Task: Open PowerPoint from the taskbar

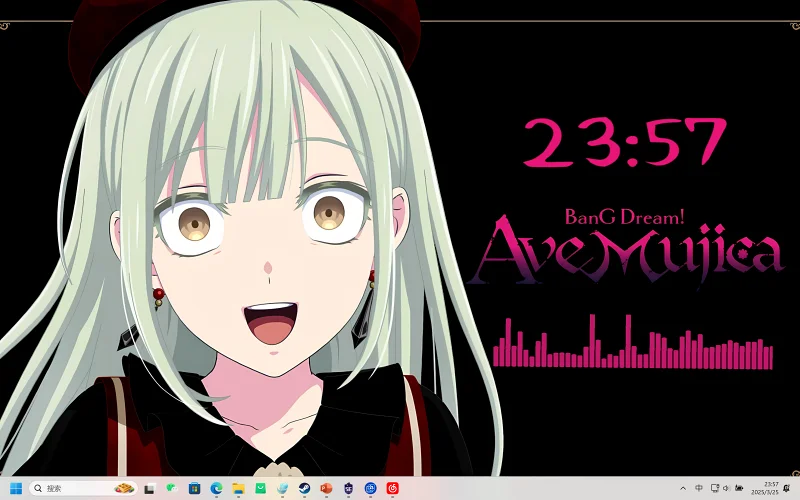Action: pos(327,488)
